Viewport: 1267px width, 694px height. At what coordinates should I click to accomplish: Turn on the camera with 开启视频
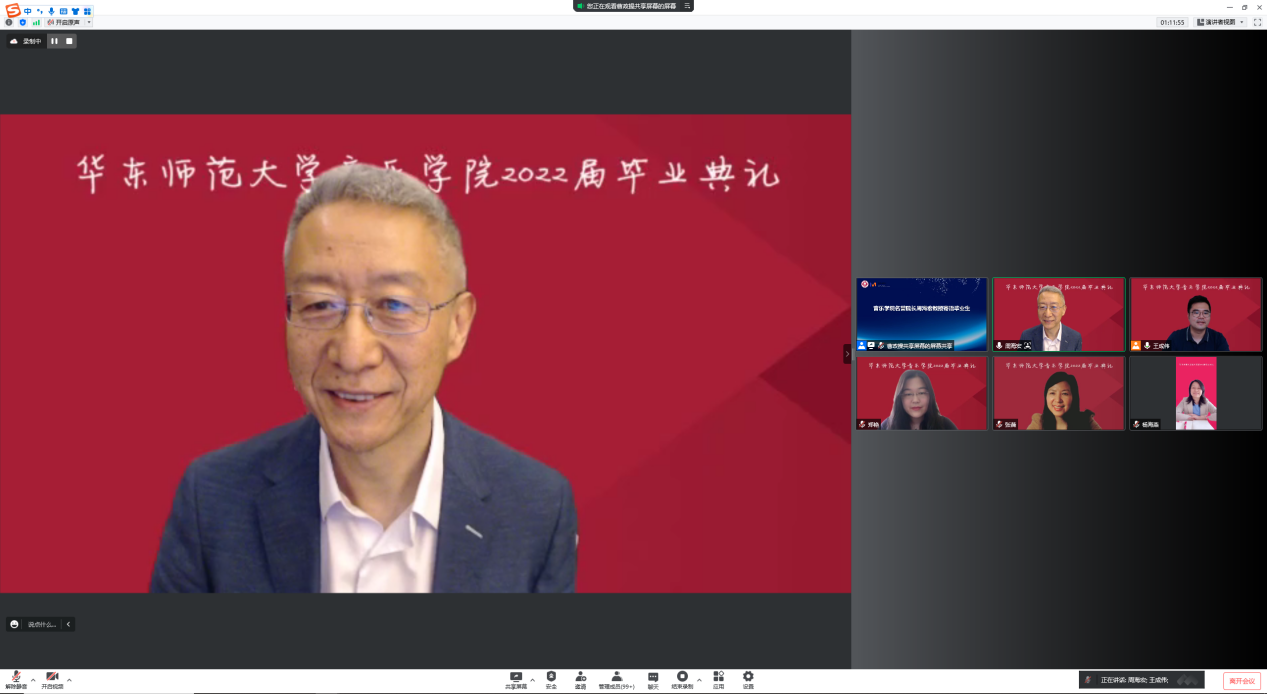[x=52, y=678]
